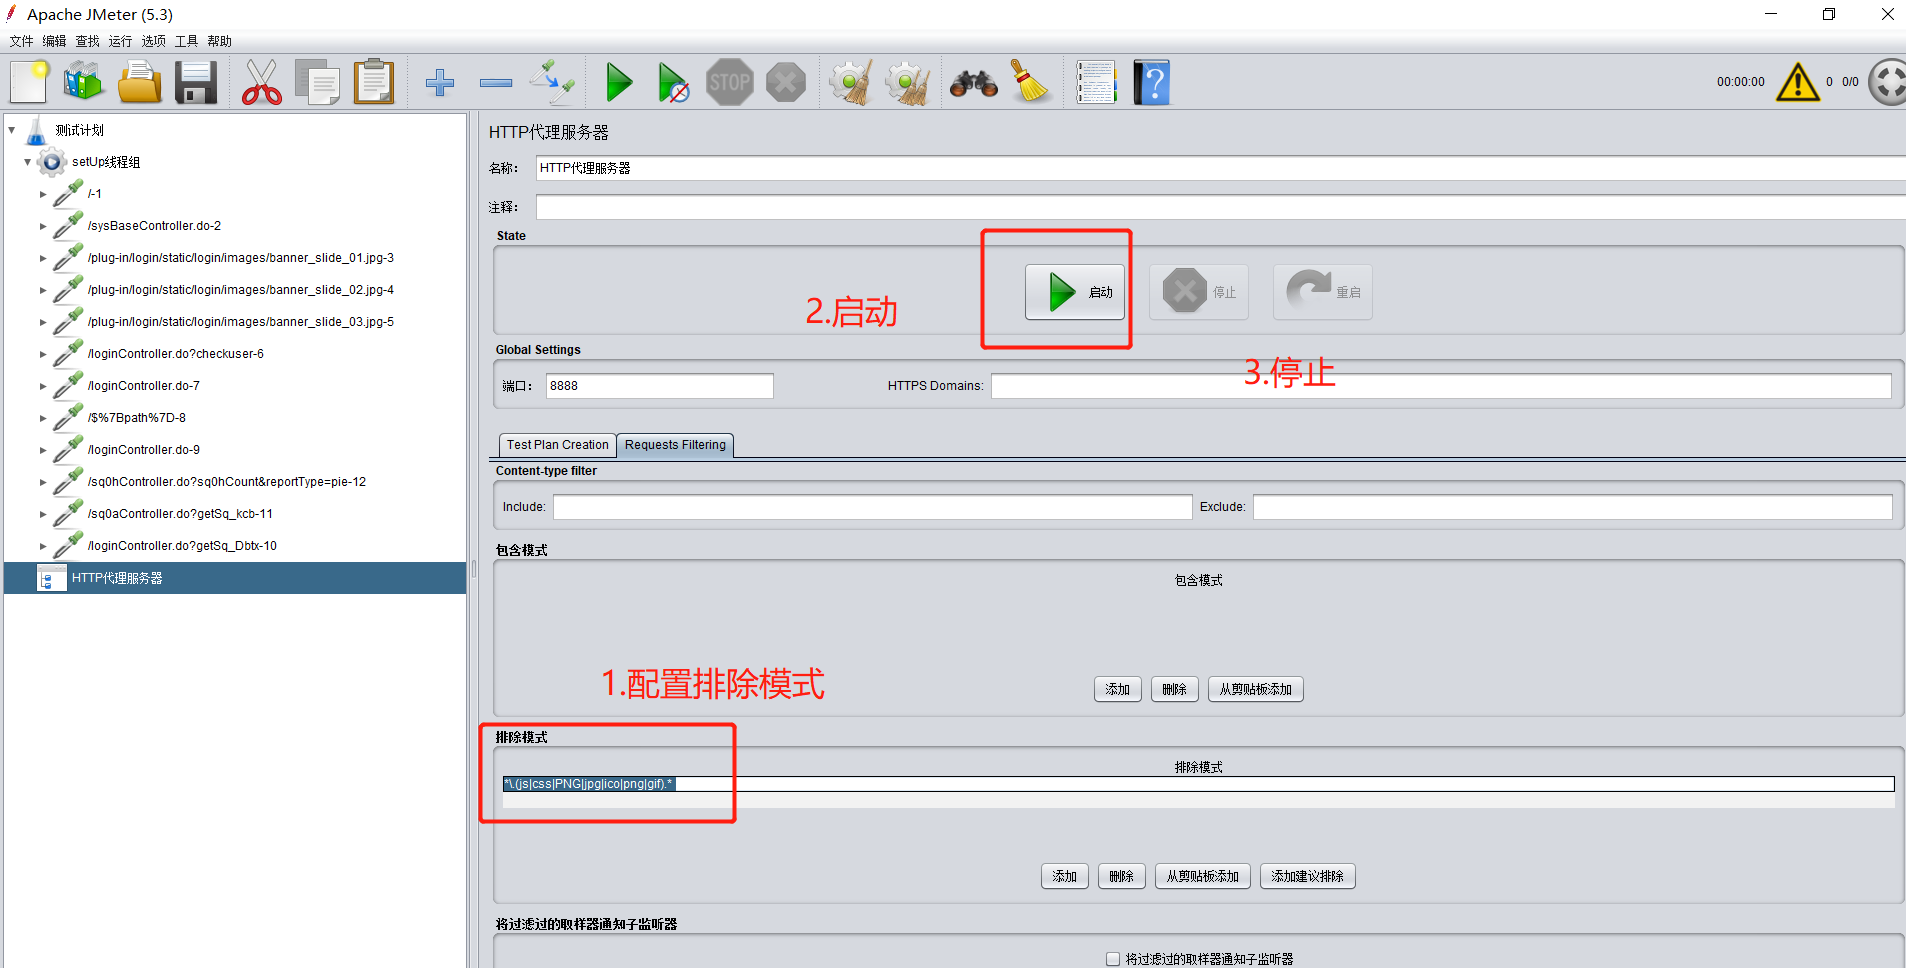Click the 名称 input field
1906x968 pixels.
coord(1220,168)
